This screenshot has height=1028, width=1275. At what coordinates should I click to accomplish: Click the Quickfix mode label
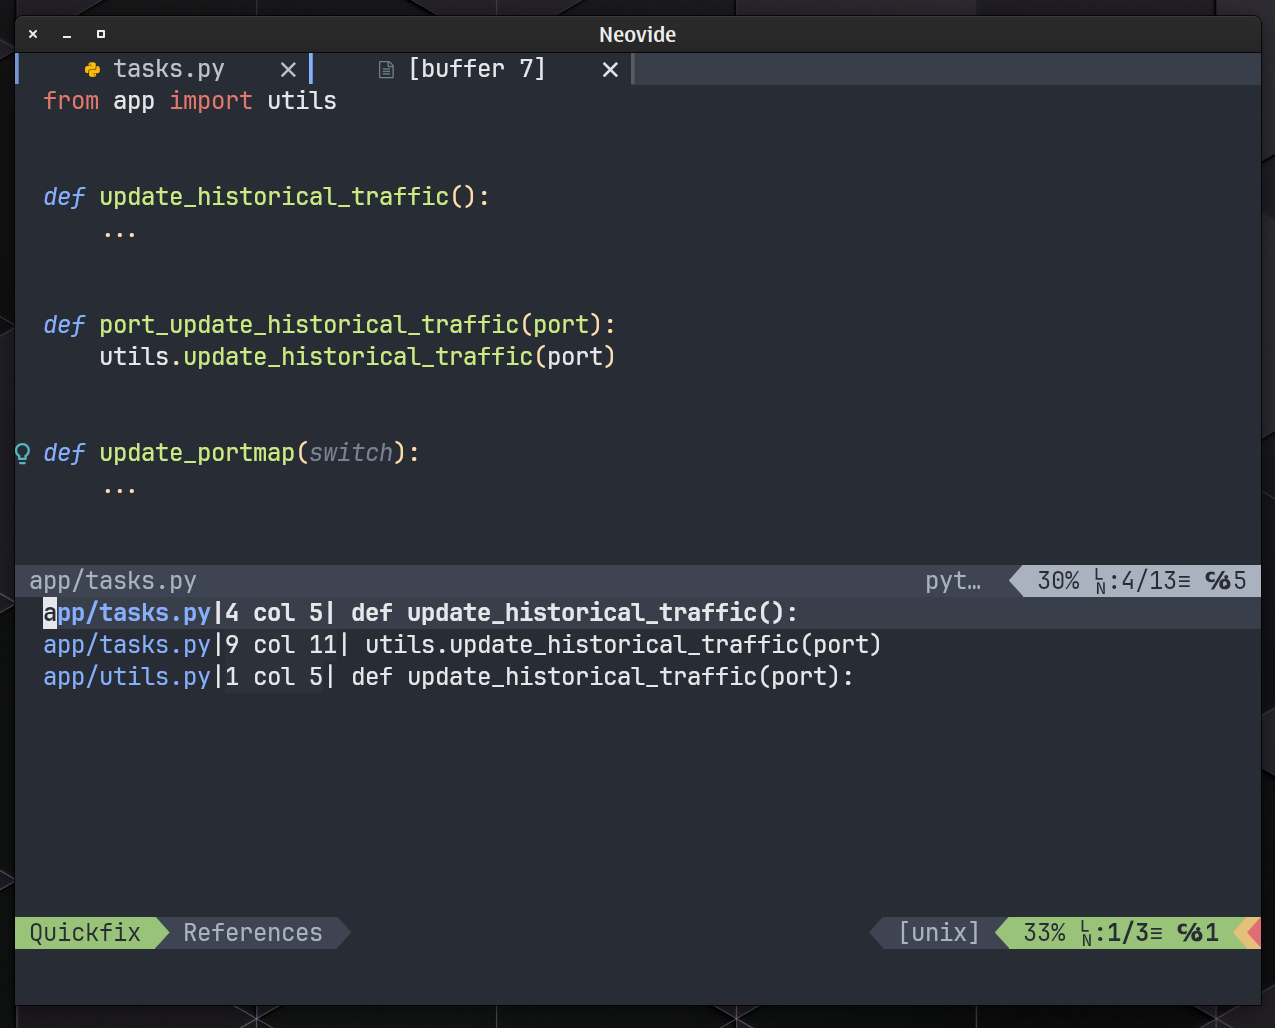pyautogui.click(x=85, y=933)
